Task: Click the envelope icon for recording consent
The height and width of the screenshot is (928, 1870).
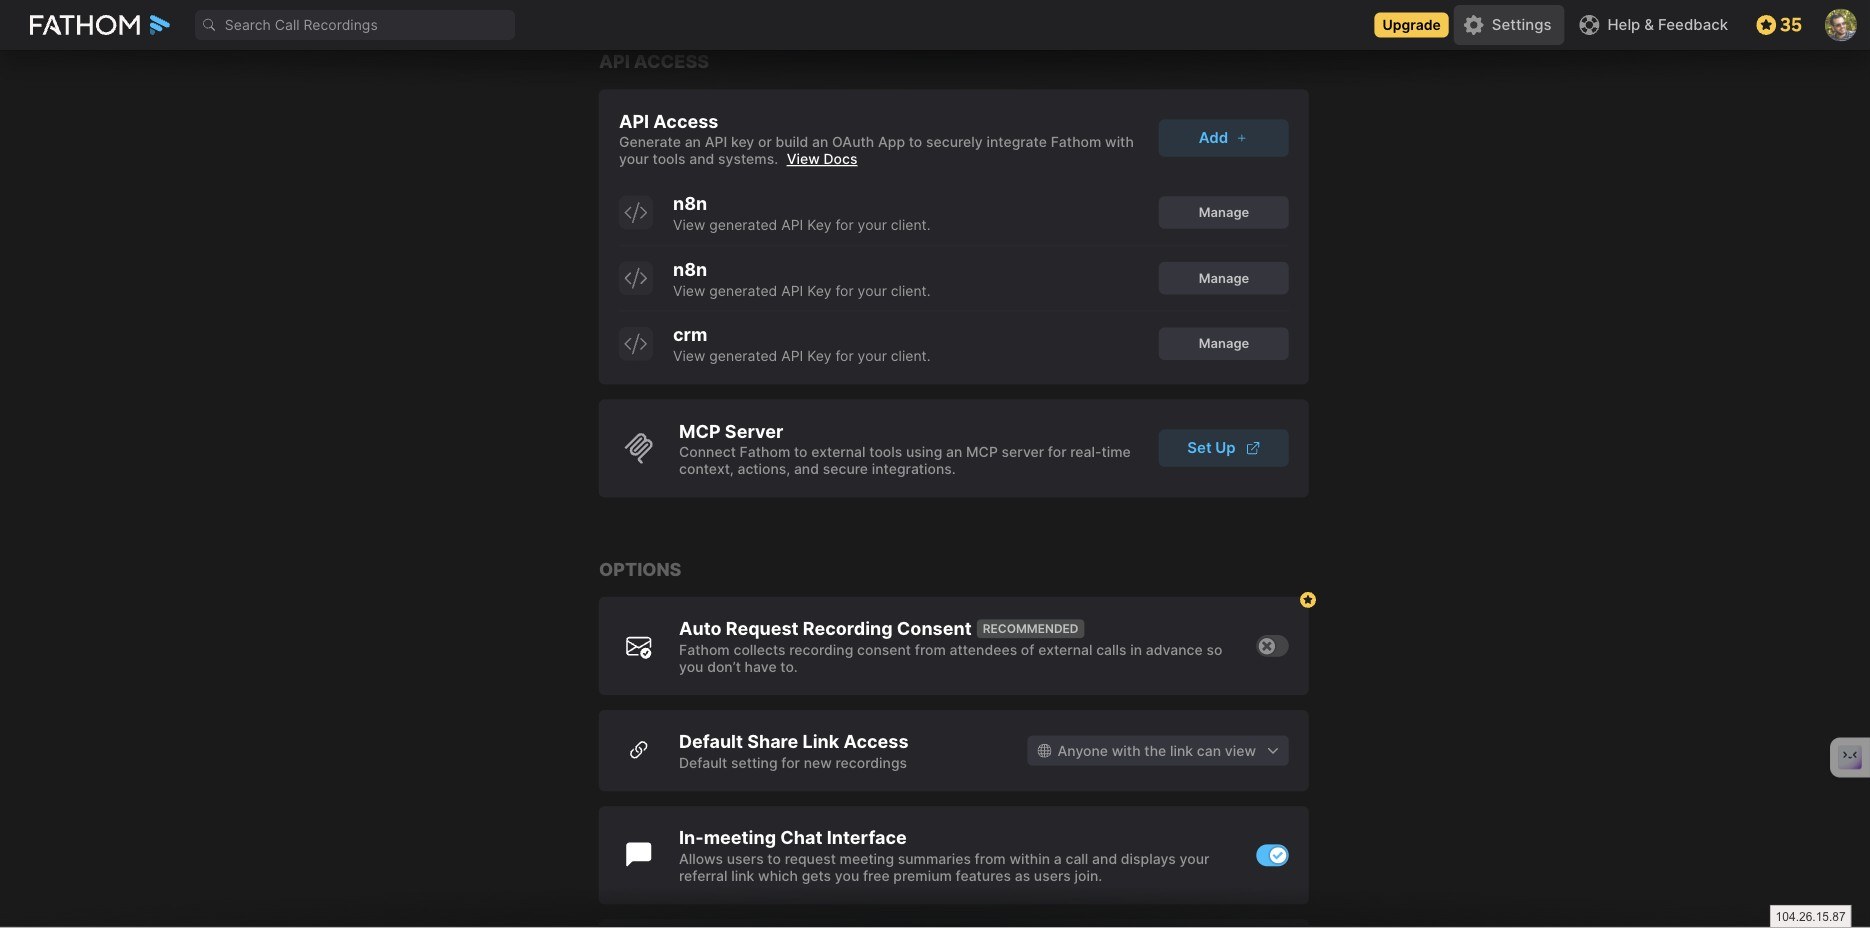Action: tap(639, 647)
